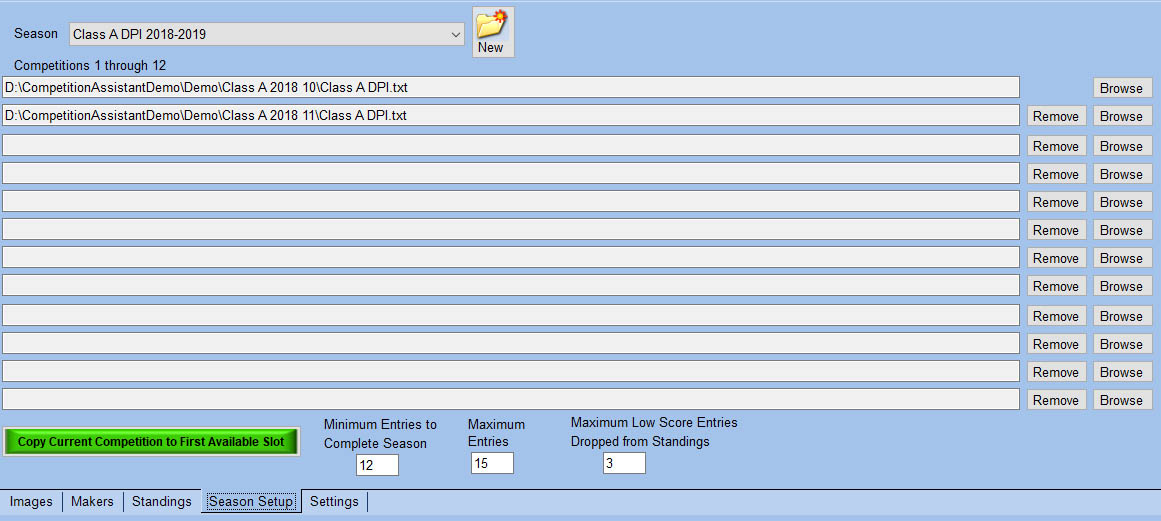The width and height of the screenshot is (1161, 521).
Task: Click the Maximum Entries field showing 15
Action: point(492,463)
